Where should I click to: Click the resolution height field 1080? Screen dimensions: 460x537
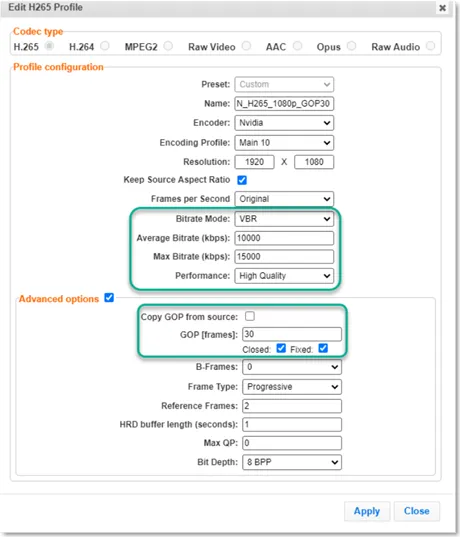coord(314,162)
